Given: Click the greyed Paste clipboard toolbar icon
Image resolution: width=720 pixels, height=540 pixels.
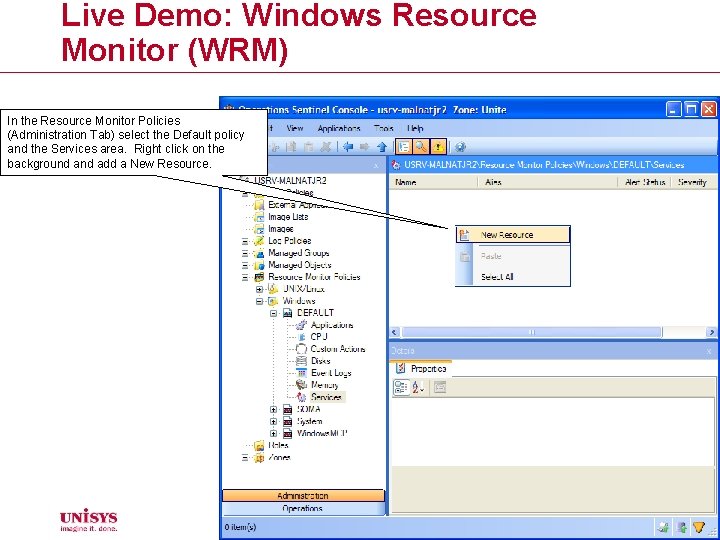Looking at the screenshot, I should (309, 147).
